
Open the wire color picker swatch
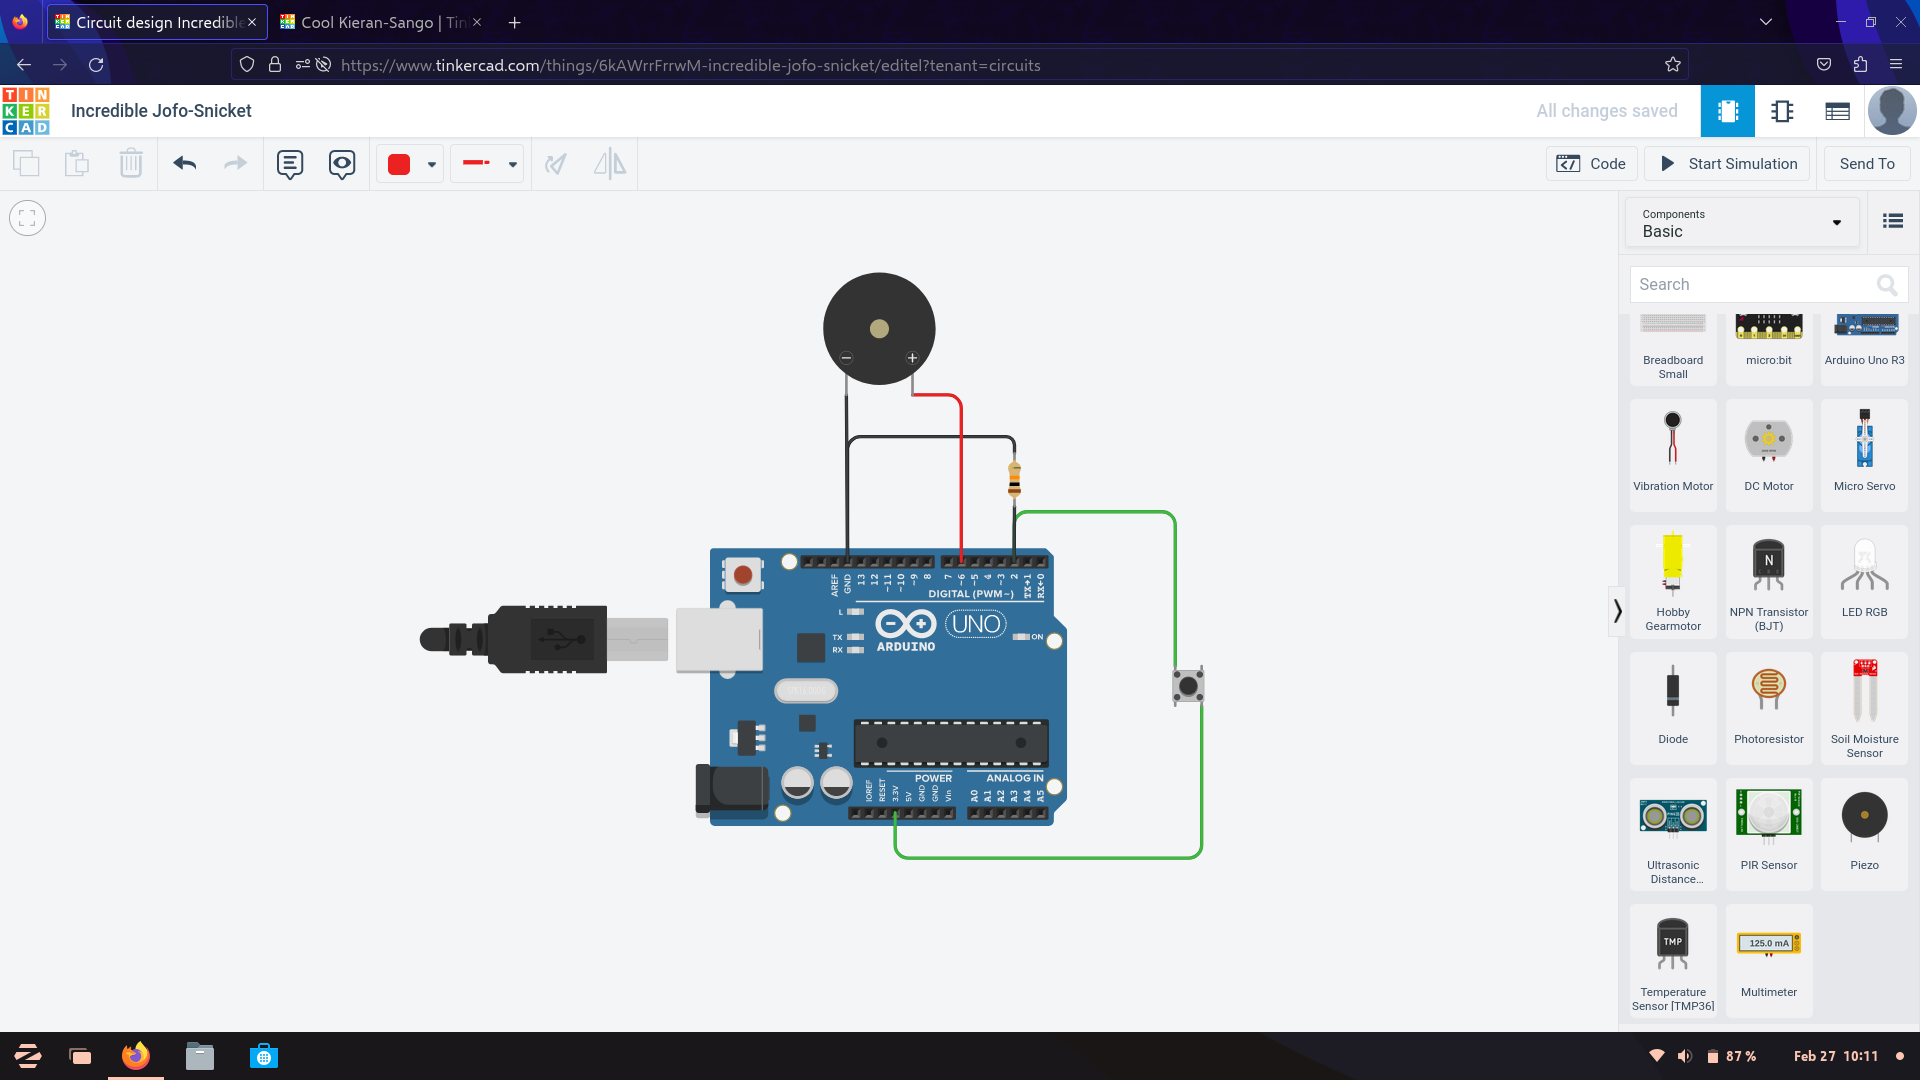399,164
